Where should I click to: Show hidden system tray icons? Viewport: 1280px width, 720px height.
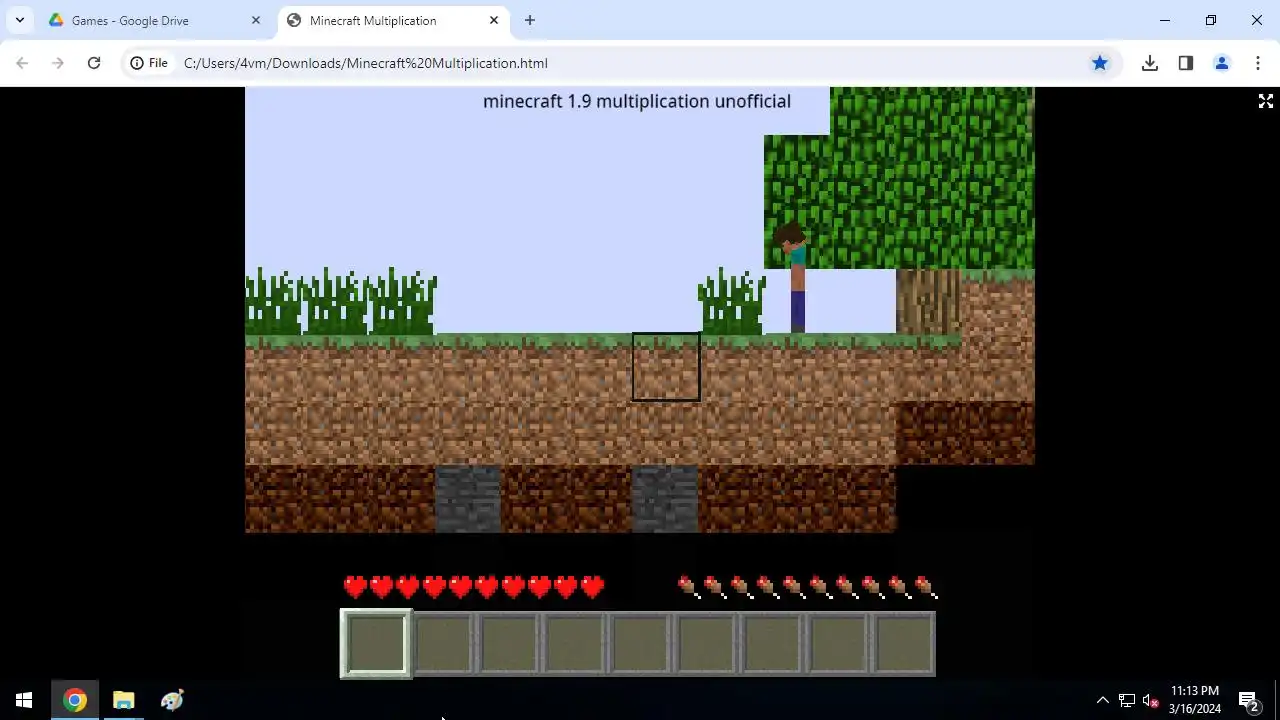click(x=1103, y=700)
